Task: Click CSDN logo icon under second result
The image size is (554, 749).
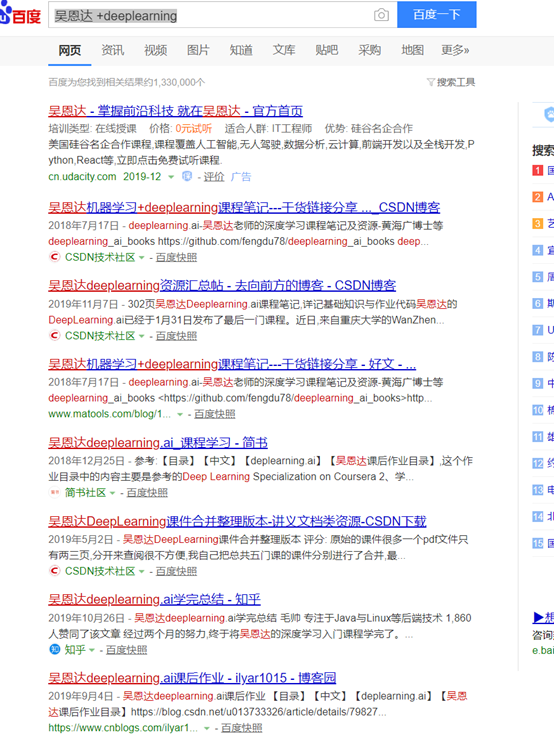Action: point(55,257)
